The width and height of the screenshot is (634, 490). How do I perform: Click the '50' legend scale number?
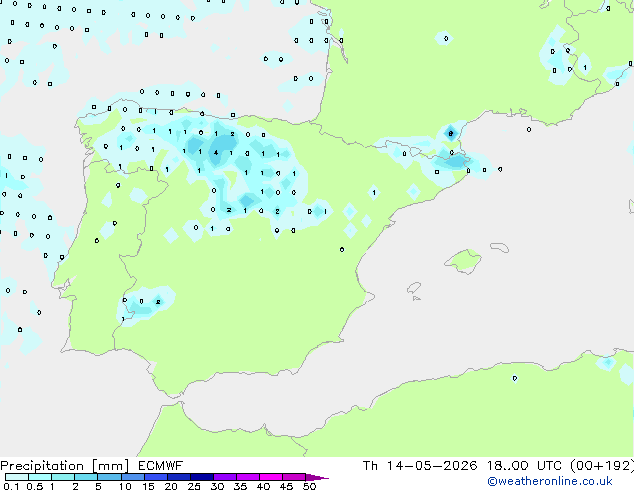pyautogui.click(x=309, y=486)
